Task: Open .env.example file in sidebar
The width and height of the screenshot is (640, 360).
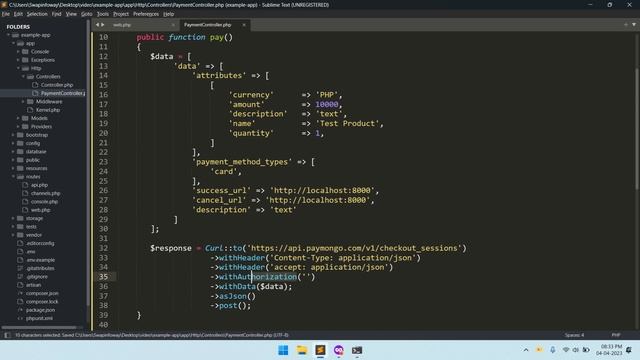Action: tap(40, 260)
